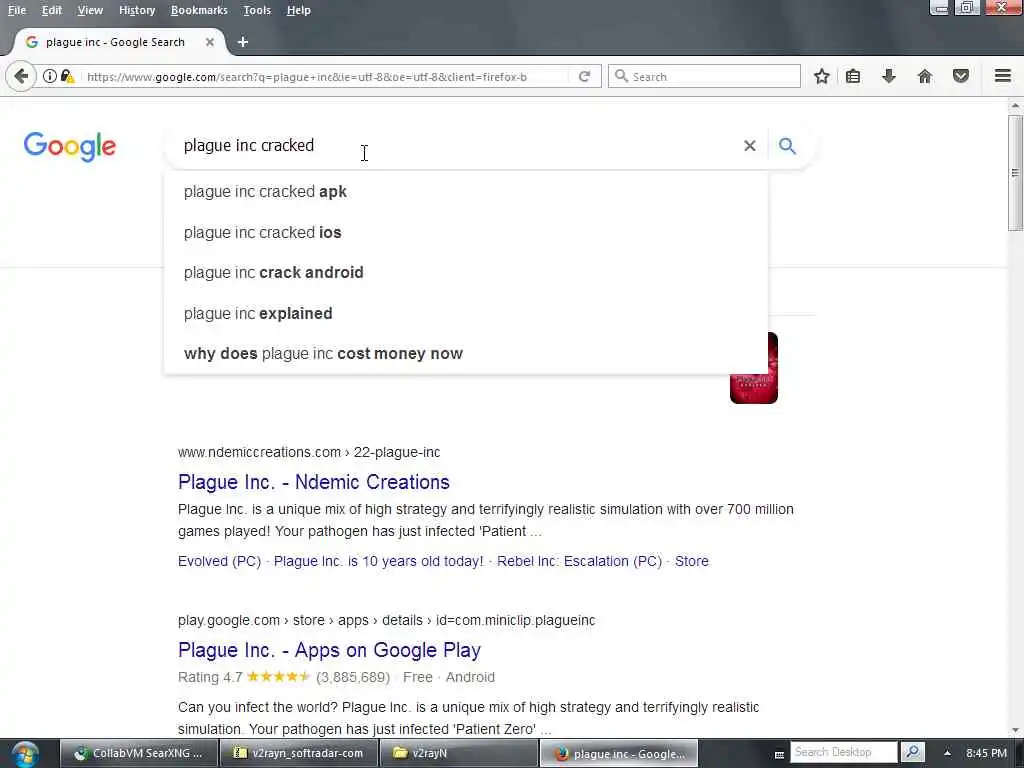This screenshot has width=1024, height=768.
Task: Follow the Store sitelink
Action: (x=692, y=561)
